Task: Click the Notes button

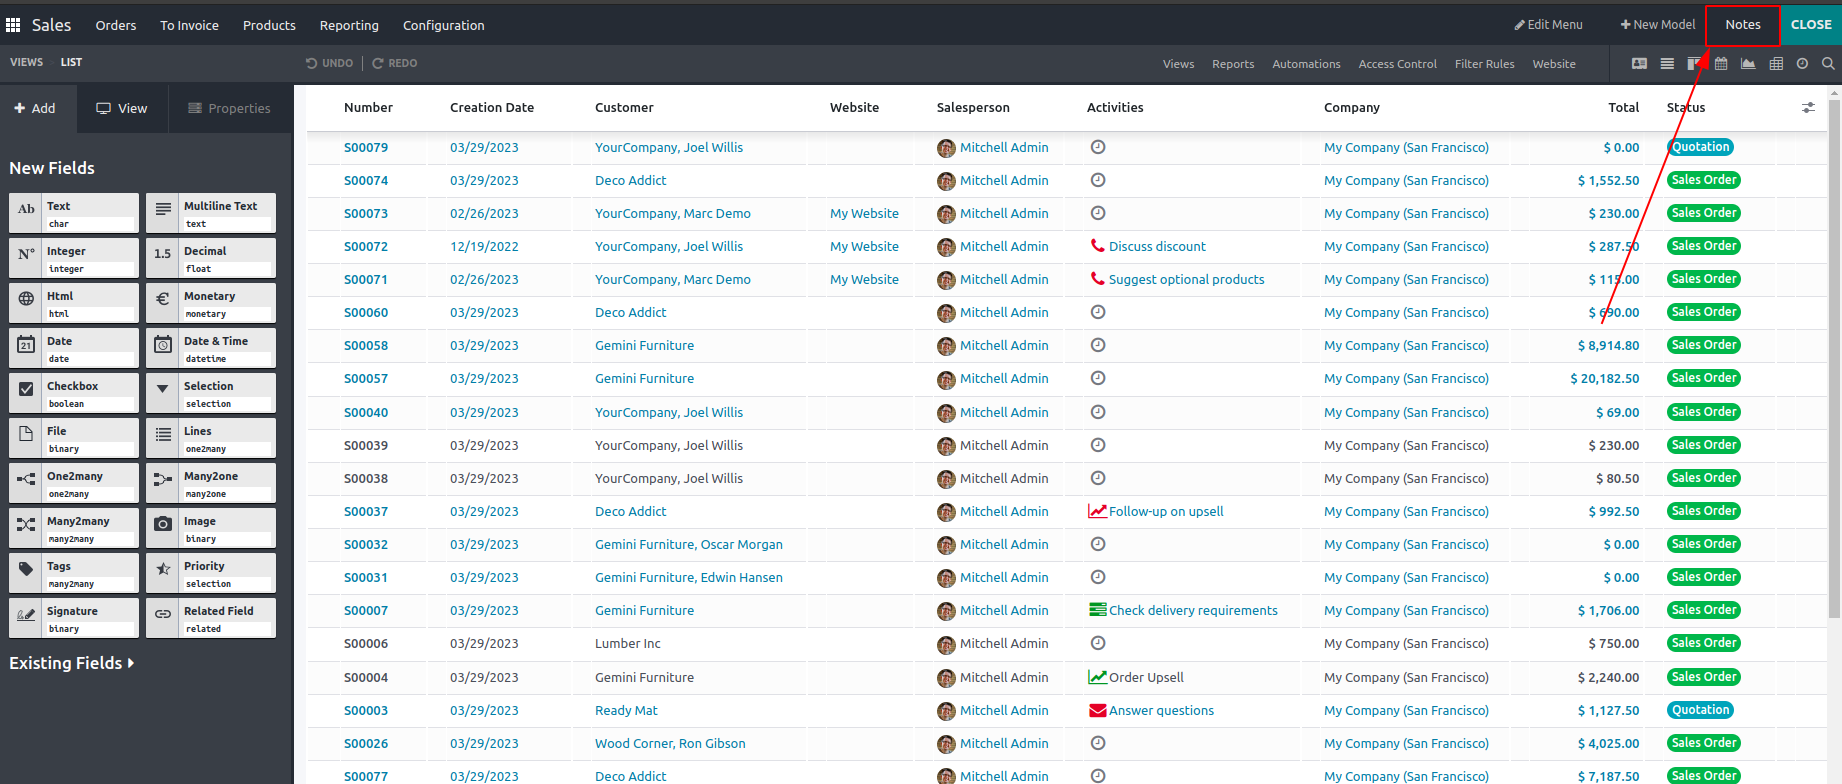Action: (1742, 25)
